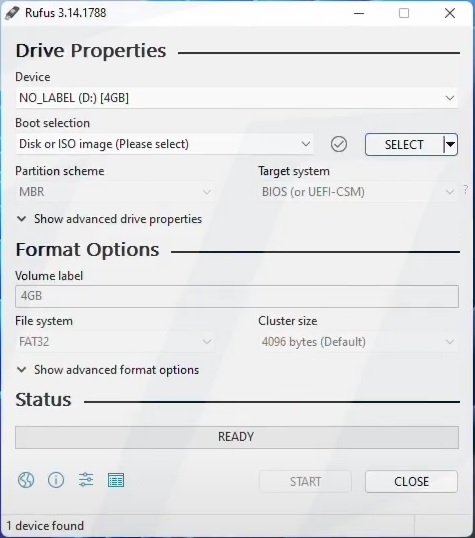475x538 pixels.
Task: Open the language globe icon
Action: pyautogui.click(x=26, y=480)
